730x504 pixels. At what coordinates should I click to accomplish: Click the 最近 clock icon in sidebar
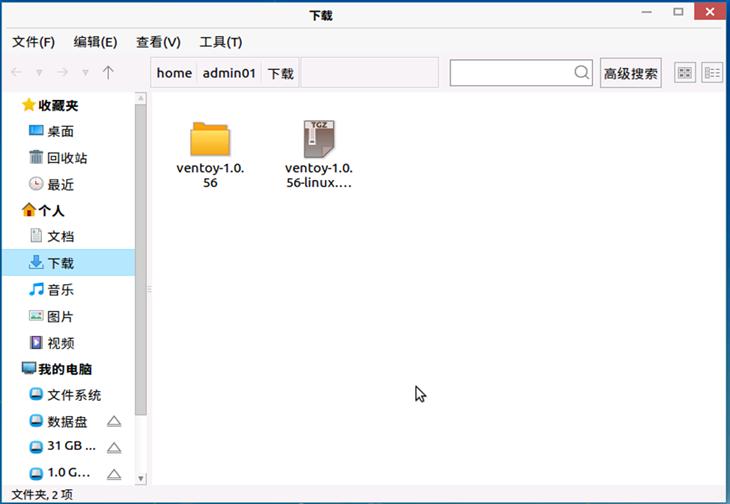pos(36,183)
